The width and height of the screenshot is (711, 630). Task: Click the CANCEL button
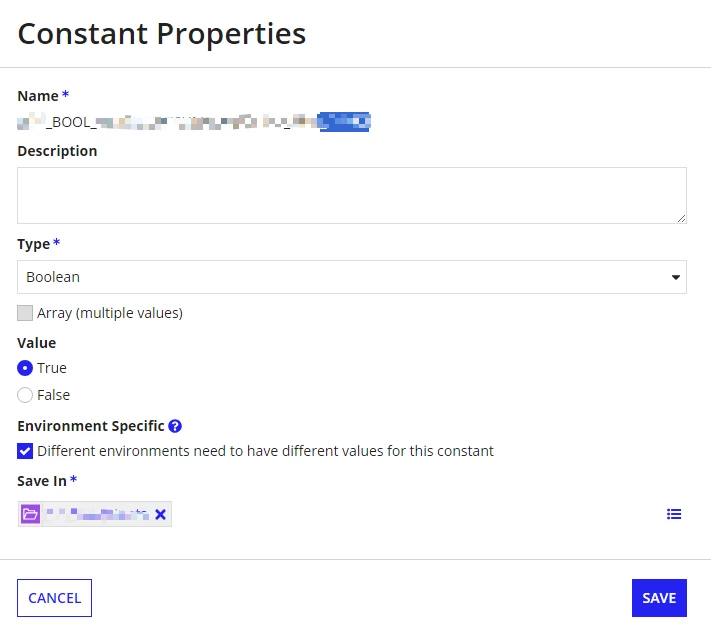[x=54, y=598]
